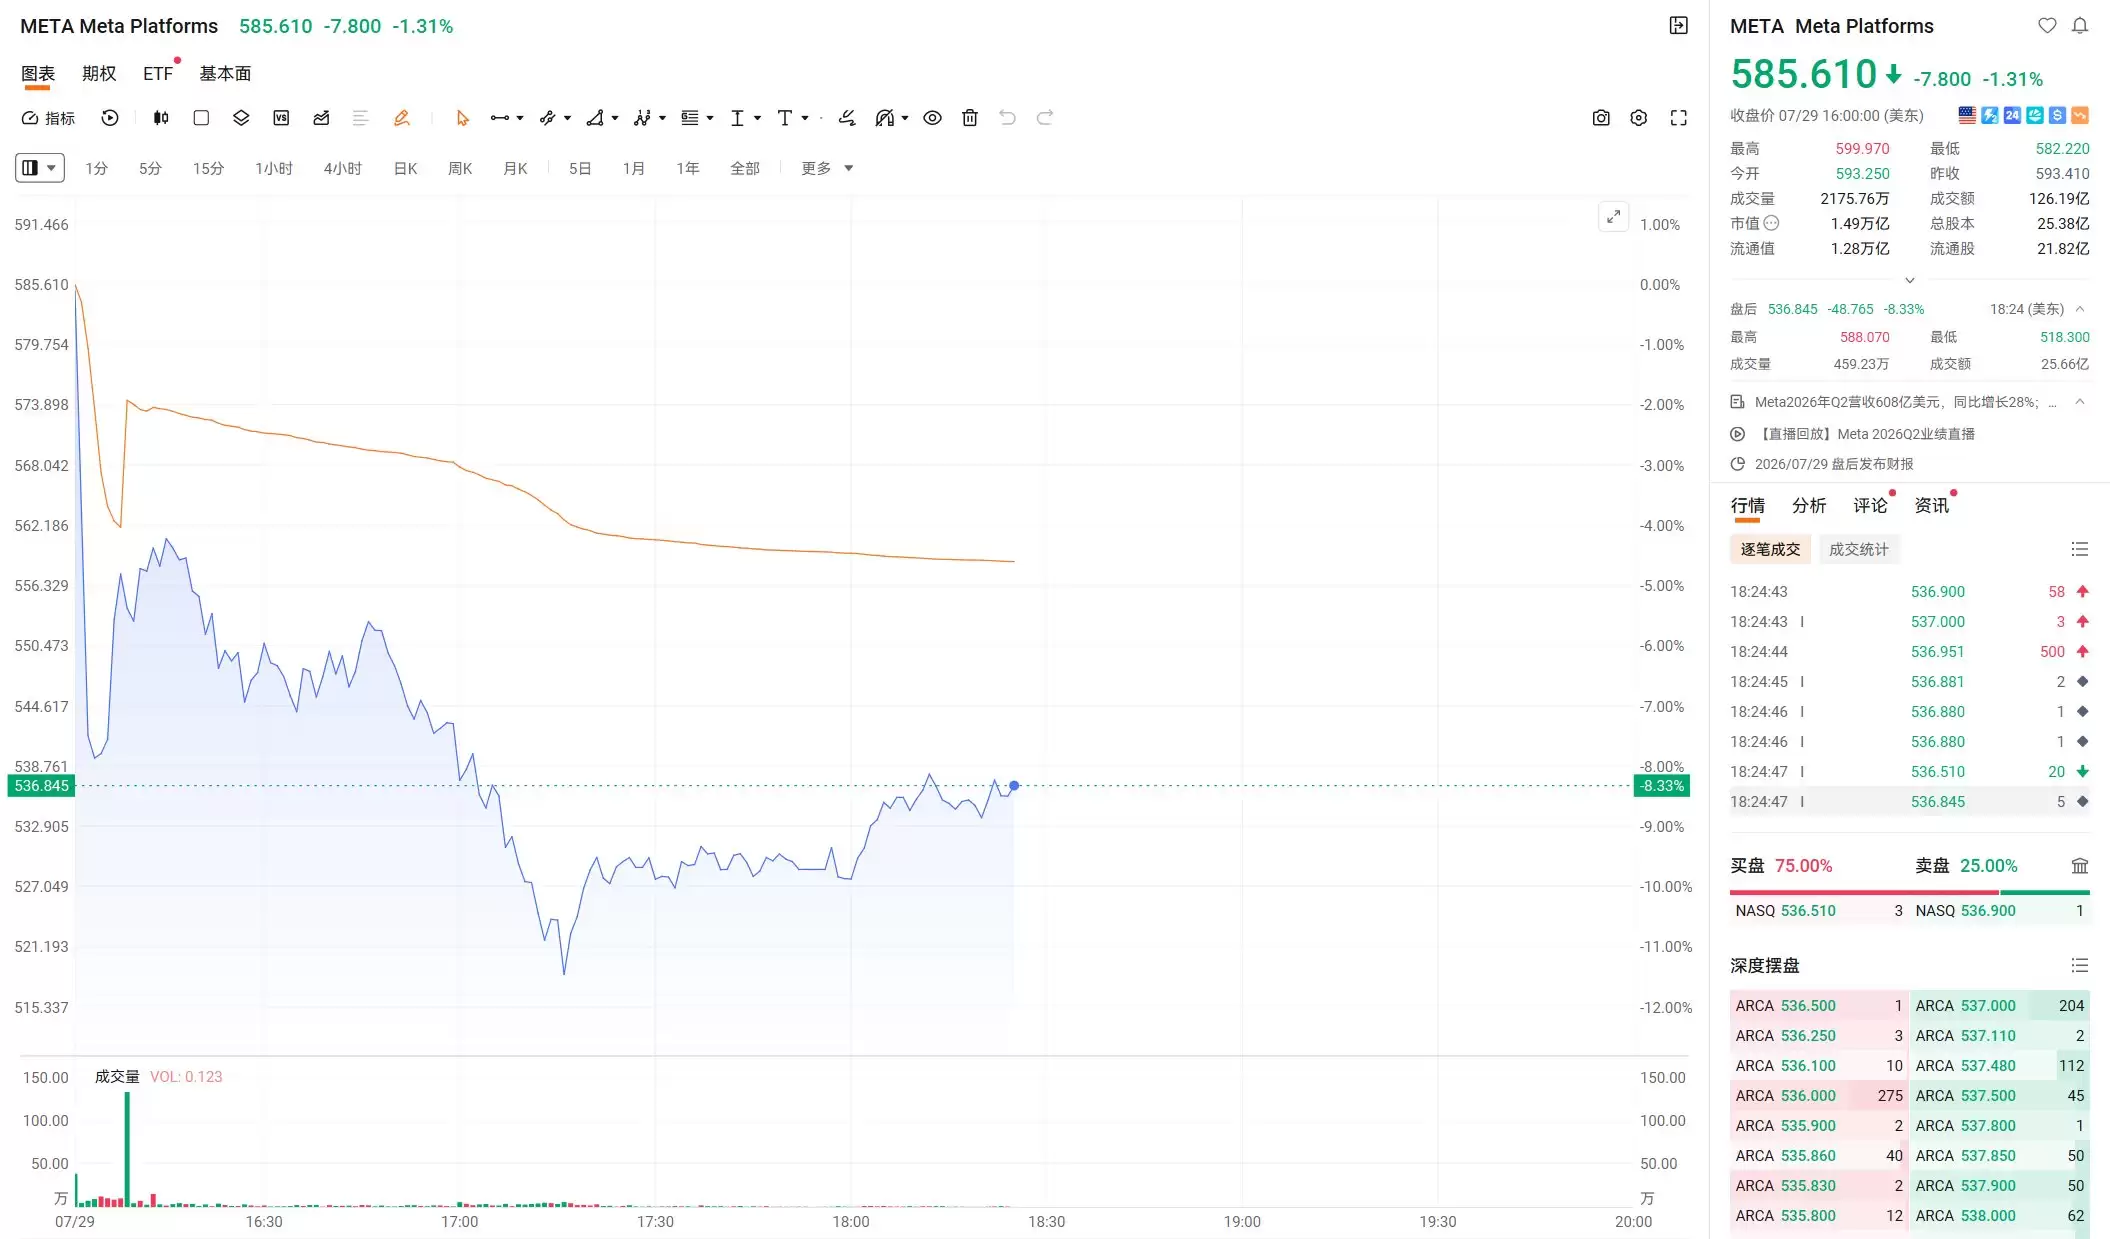Screen dimensions: 2110x1239
Task: Click the redo arrow icon
Action: pos(1045,118)
